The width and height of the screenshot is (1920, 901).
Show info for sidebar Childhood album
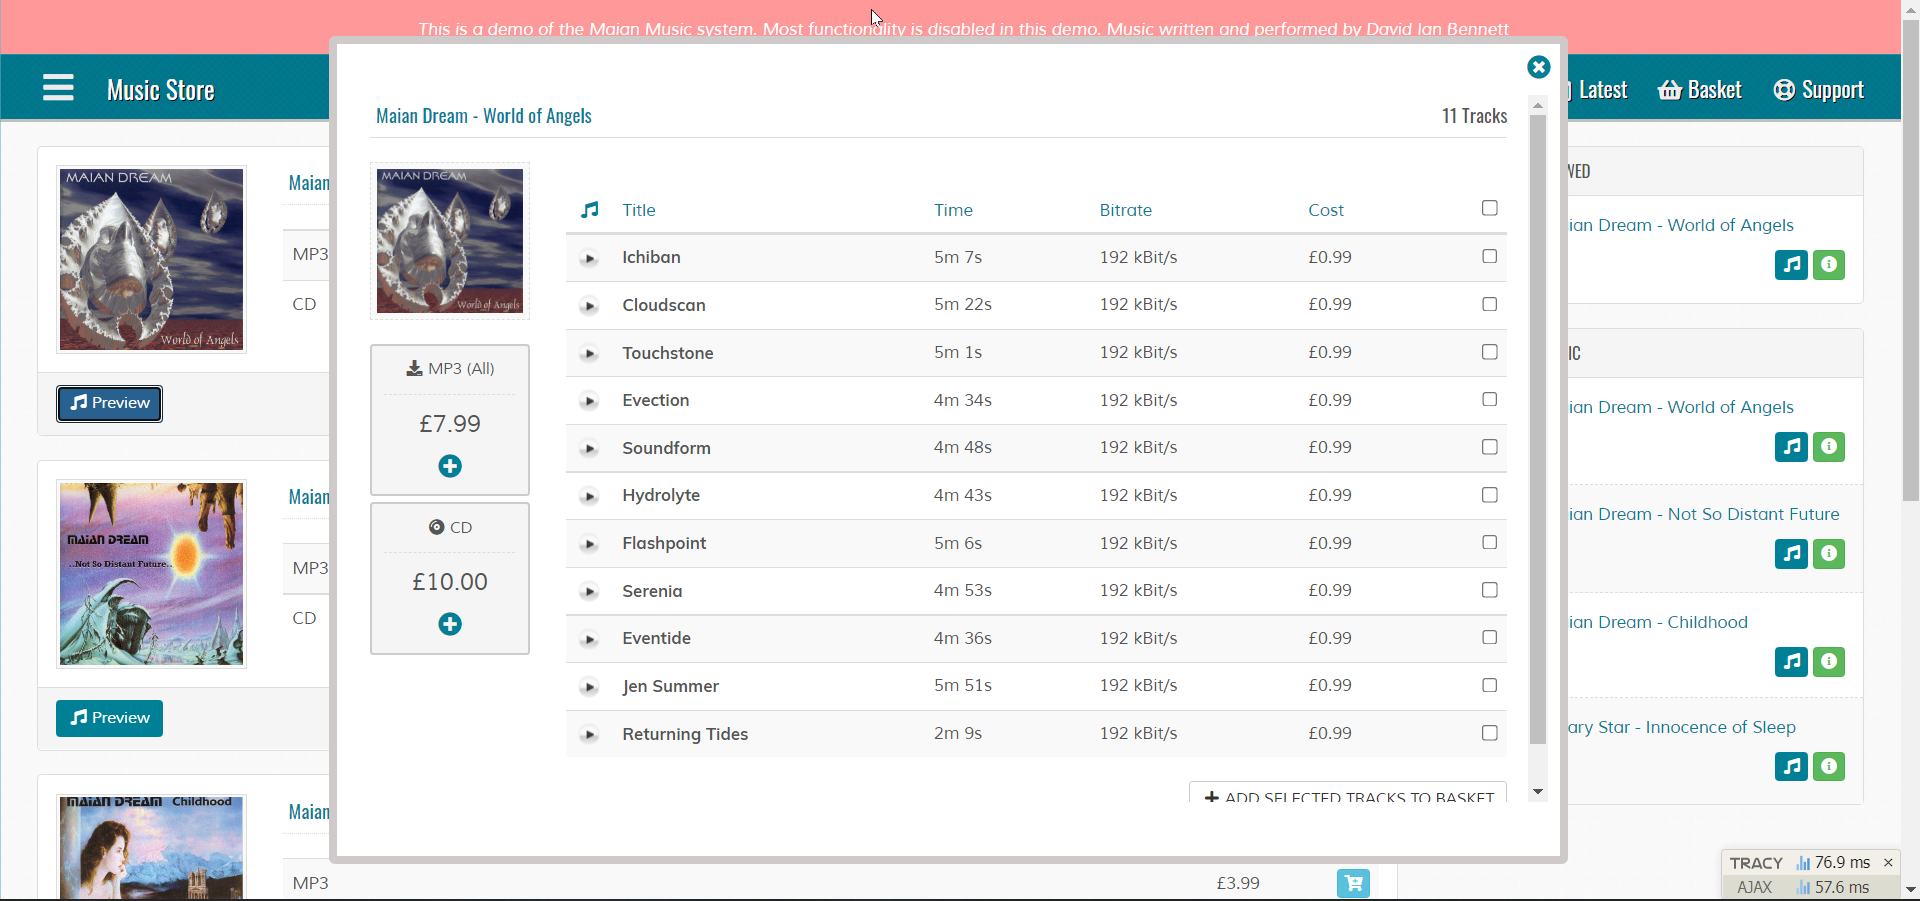[1829, 662]
